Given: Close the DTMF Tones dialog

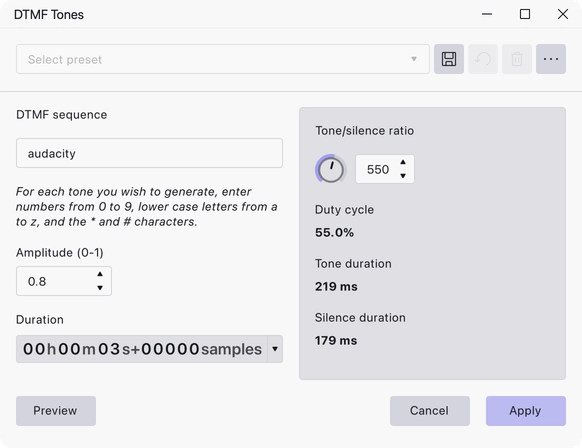Looking at the screenshot, I should 563,14.
